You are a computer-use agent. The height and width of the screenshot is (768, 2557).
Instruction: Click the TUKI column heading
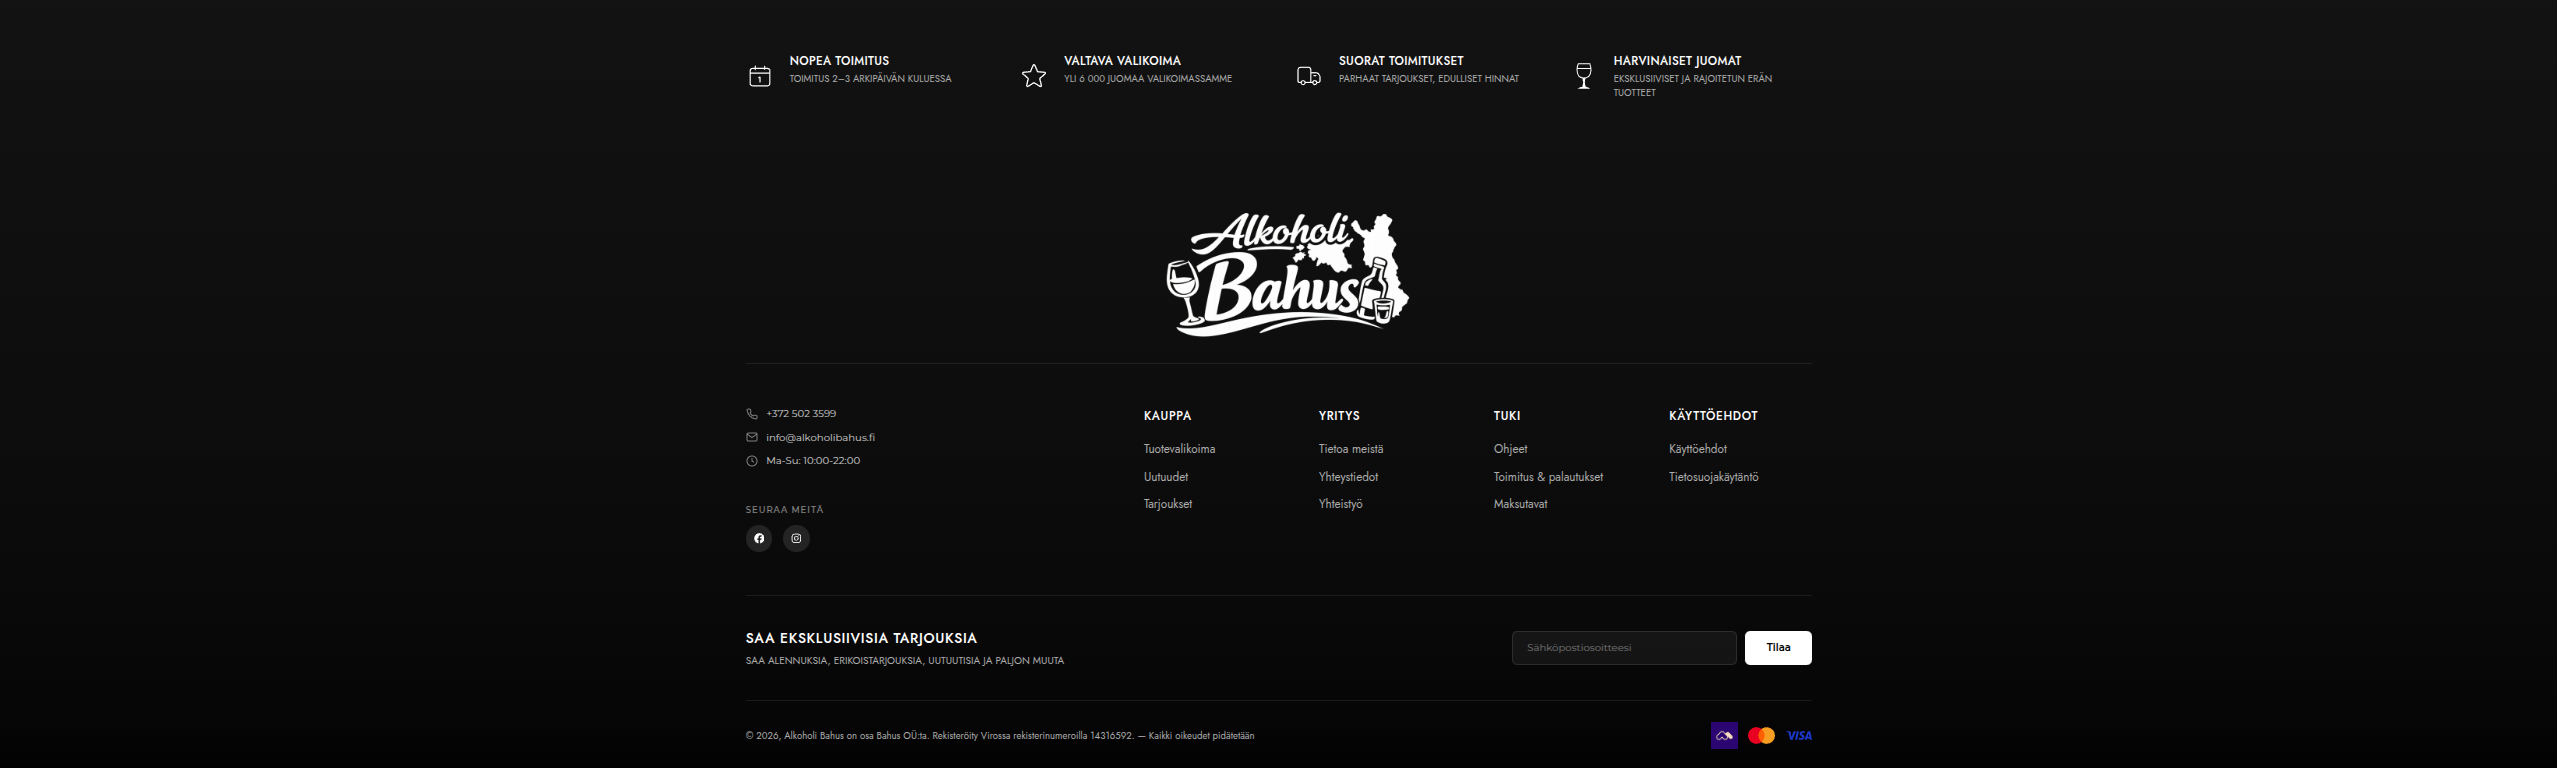(x=1506, y=416)
